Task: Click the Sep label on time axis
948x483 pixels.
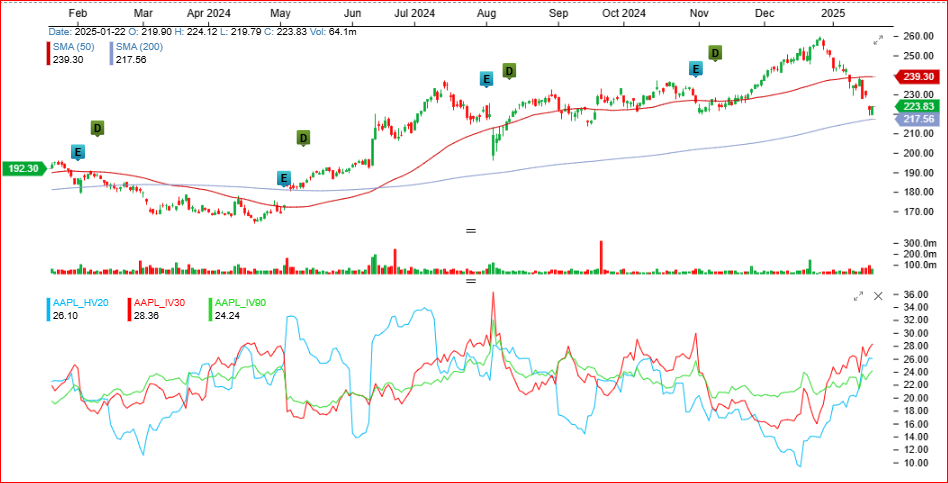Action: (559, 13)
